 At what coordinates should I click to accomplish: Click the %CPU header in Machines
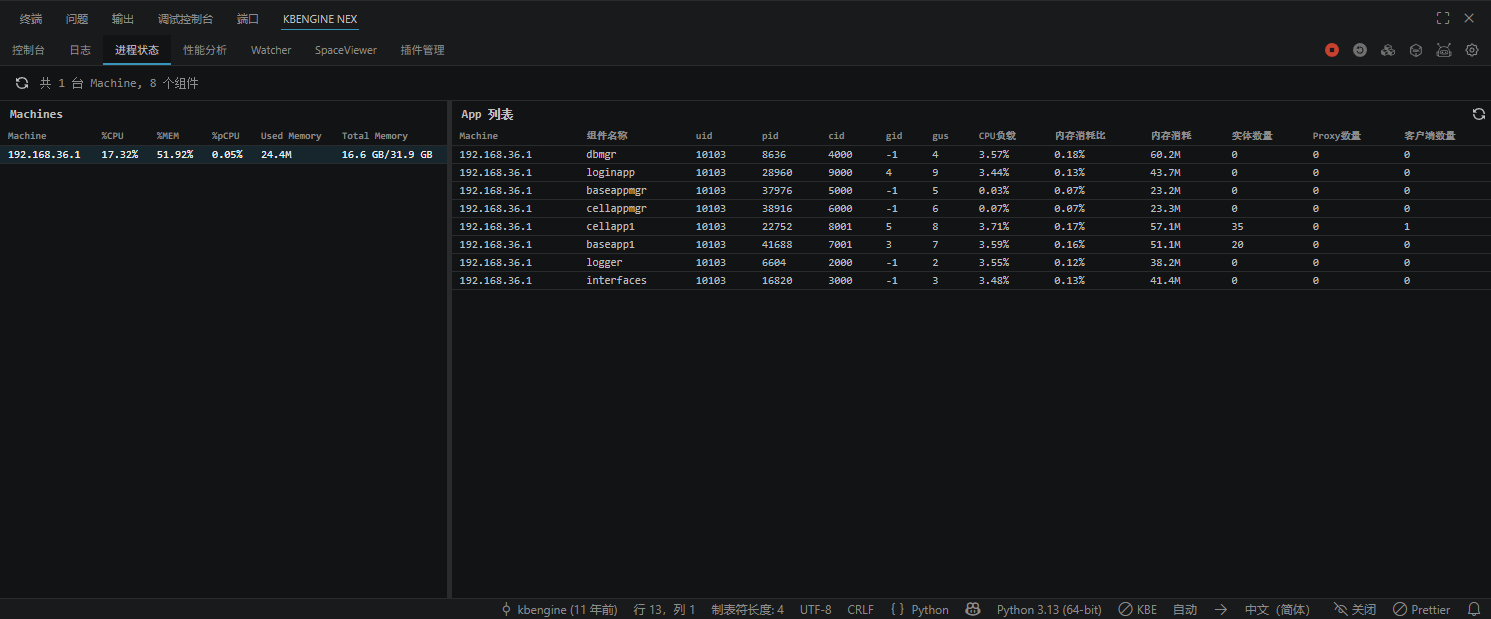114,136
